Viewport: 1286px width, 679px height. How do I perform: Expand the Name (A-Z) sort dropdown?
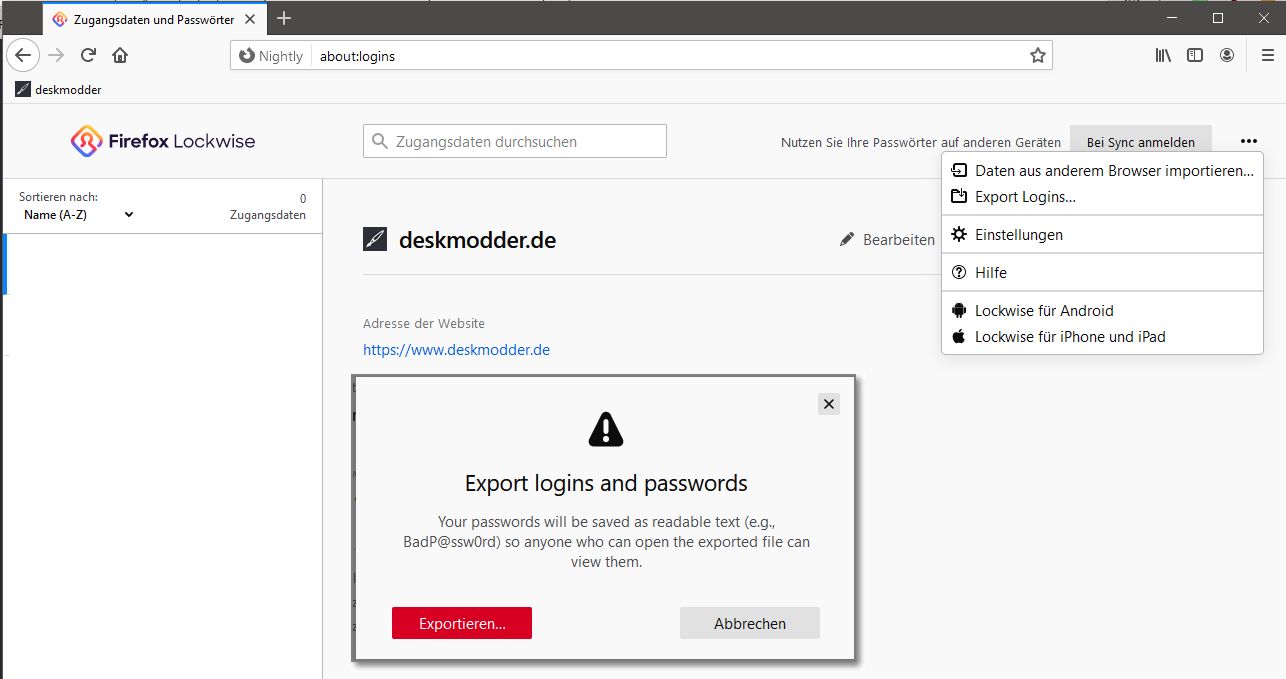tap(77, 214)
